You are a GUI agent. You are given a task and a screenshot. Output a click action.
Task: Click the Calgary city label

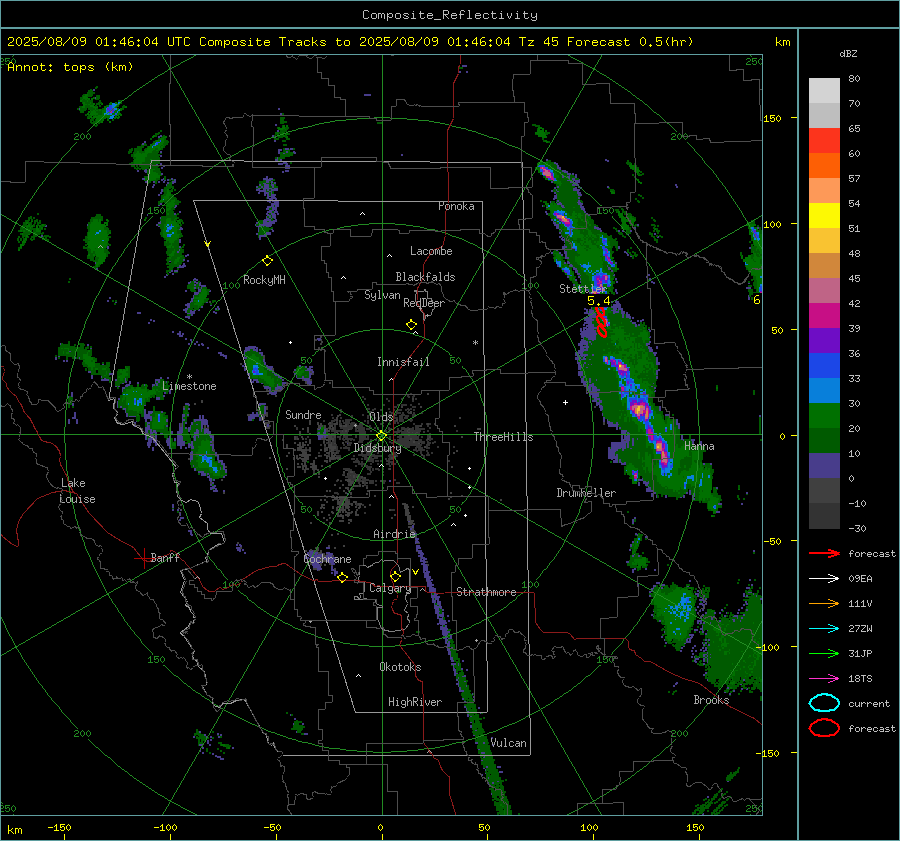tap(390, 588)
